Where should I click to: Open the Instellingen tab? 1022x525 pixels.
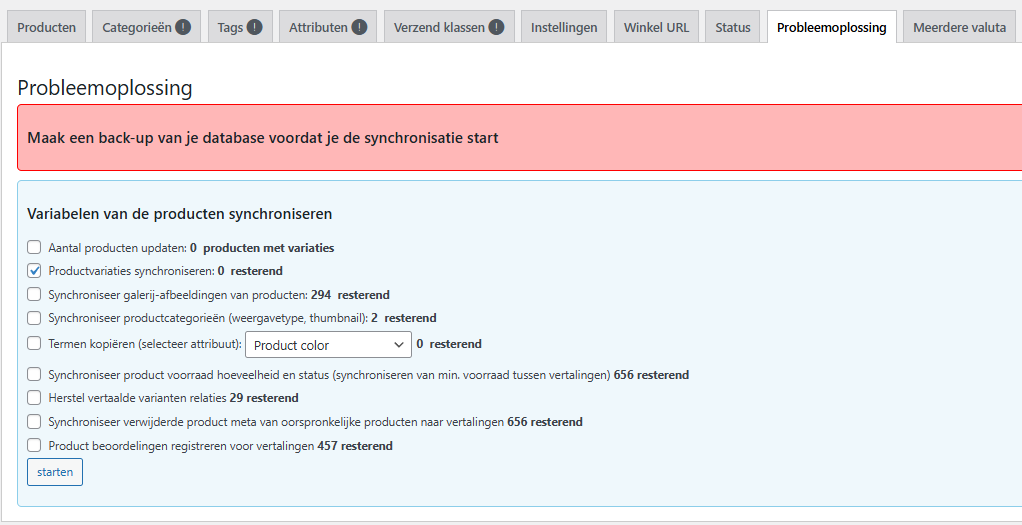point(564,27)
